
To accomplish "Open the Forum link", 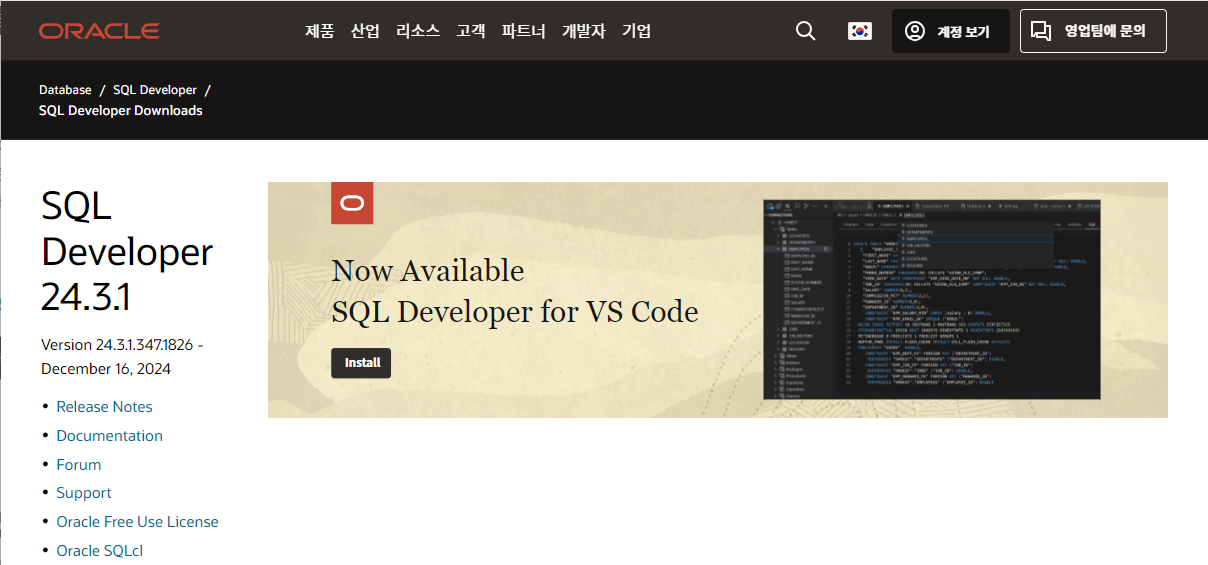I will click(x=78, y=465).
